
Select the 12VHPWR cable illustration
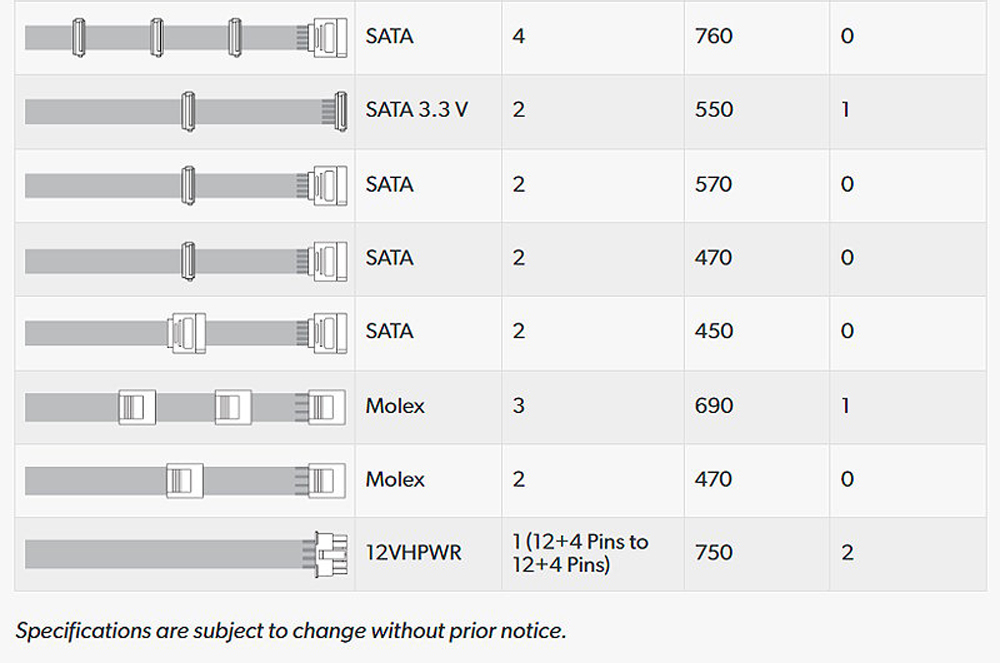185,553
